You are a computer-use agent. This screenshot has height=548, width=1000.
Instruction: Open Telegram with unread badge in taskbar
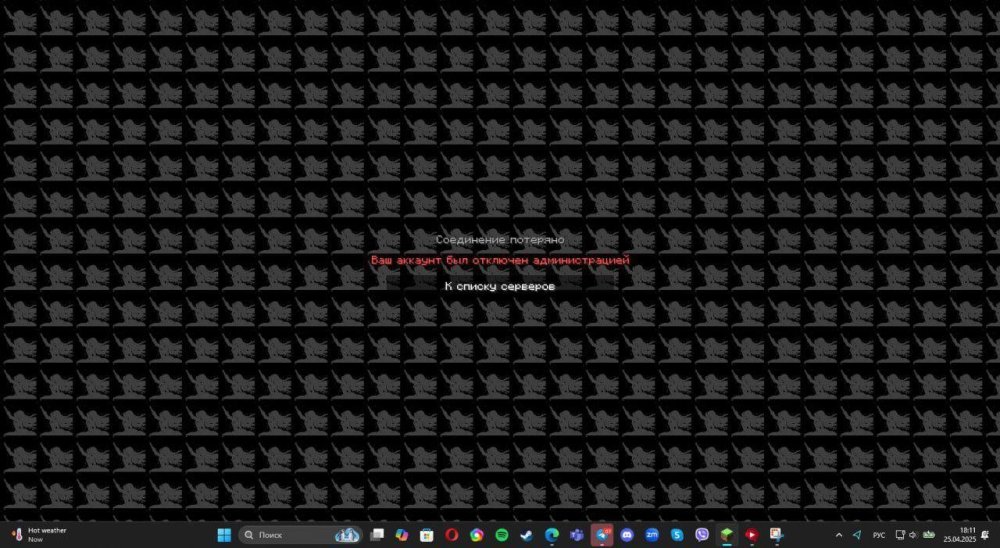pyautogui.click(x=602, y=535)
